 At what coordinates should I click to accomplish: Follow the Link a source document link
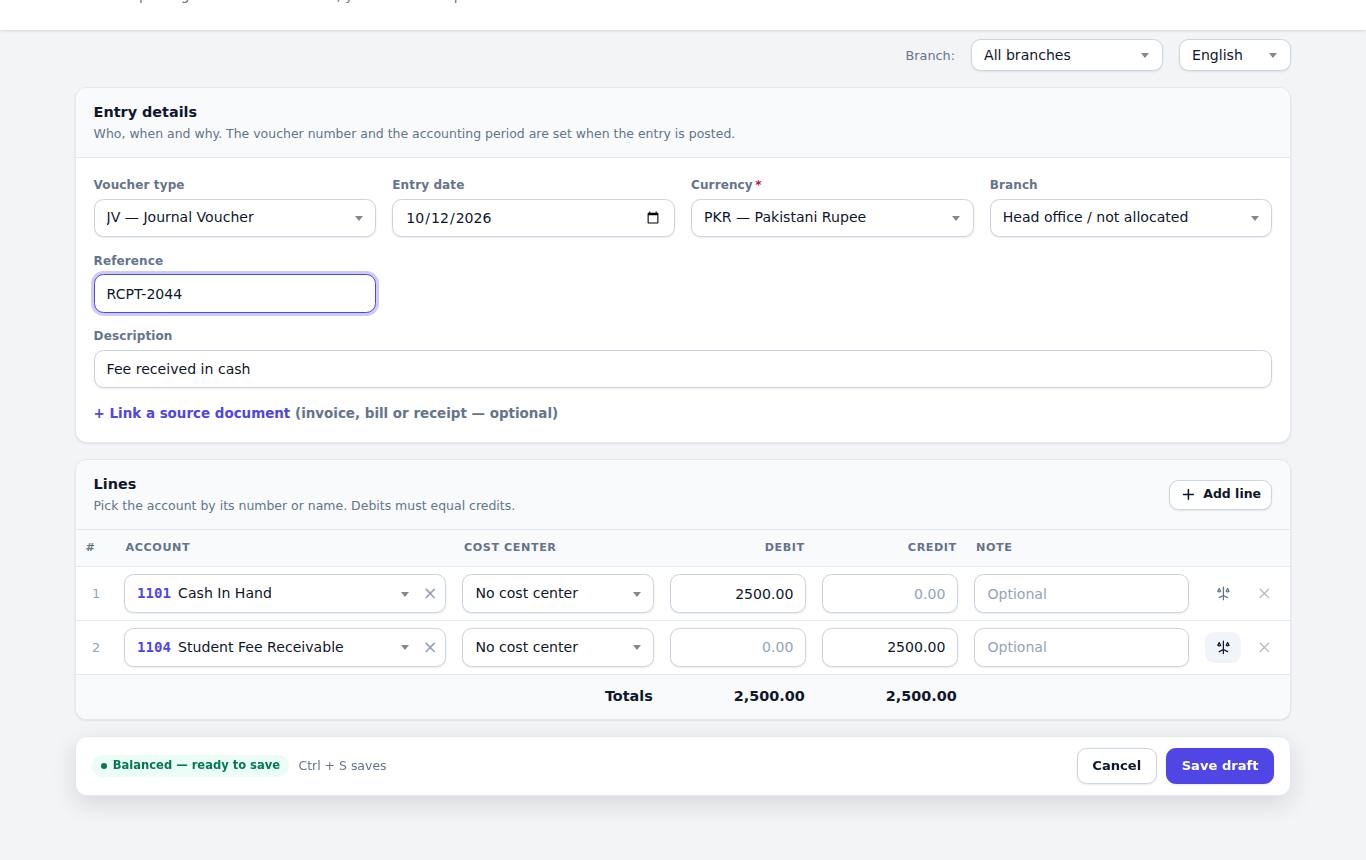pos(192,413)
